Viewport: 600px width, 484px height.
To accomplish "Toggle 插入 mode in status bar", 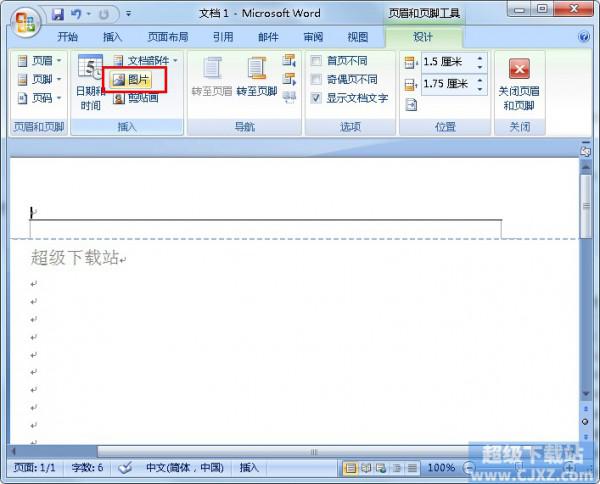I will tap(249, 468).
